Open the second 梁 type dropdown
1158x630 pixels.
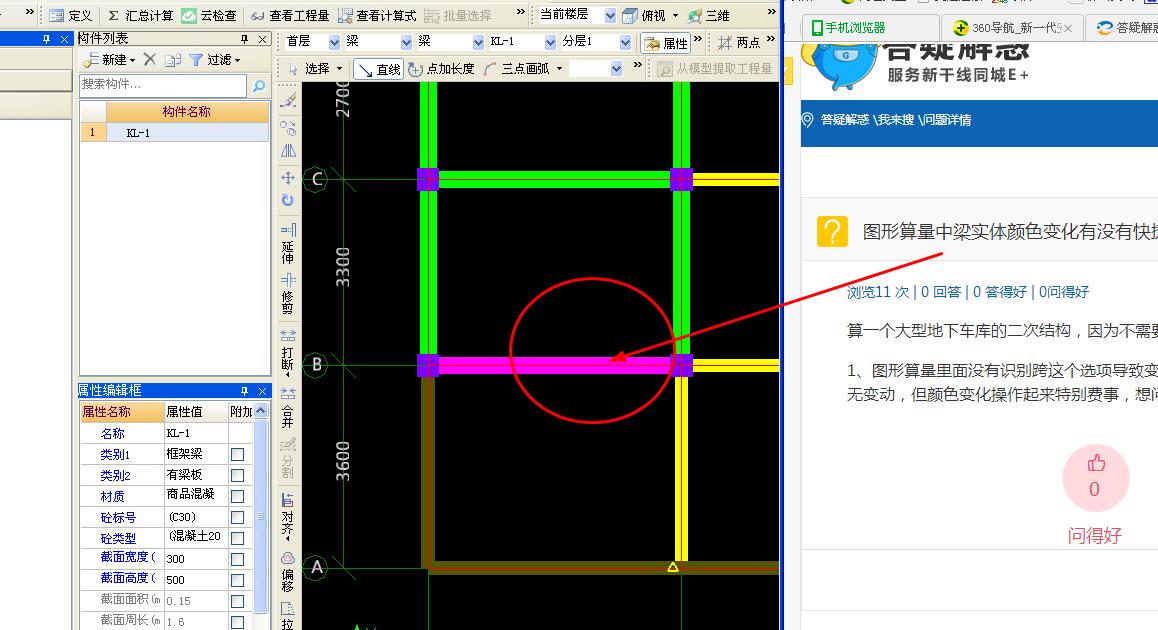click(478, 42)
